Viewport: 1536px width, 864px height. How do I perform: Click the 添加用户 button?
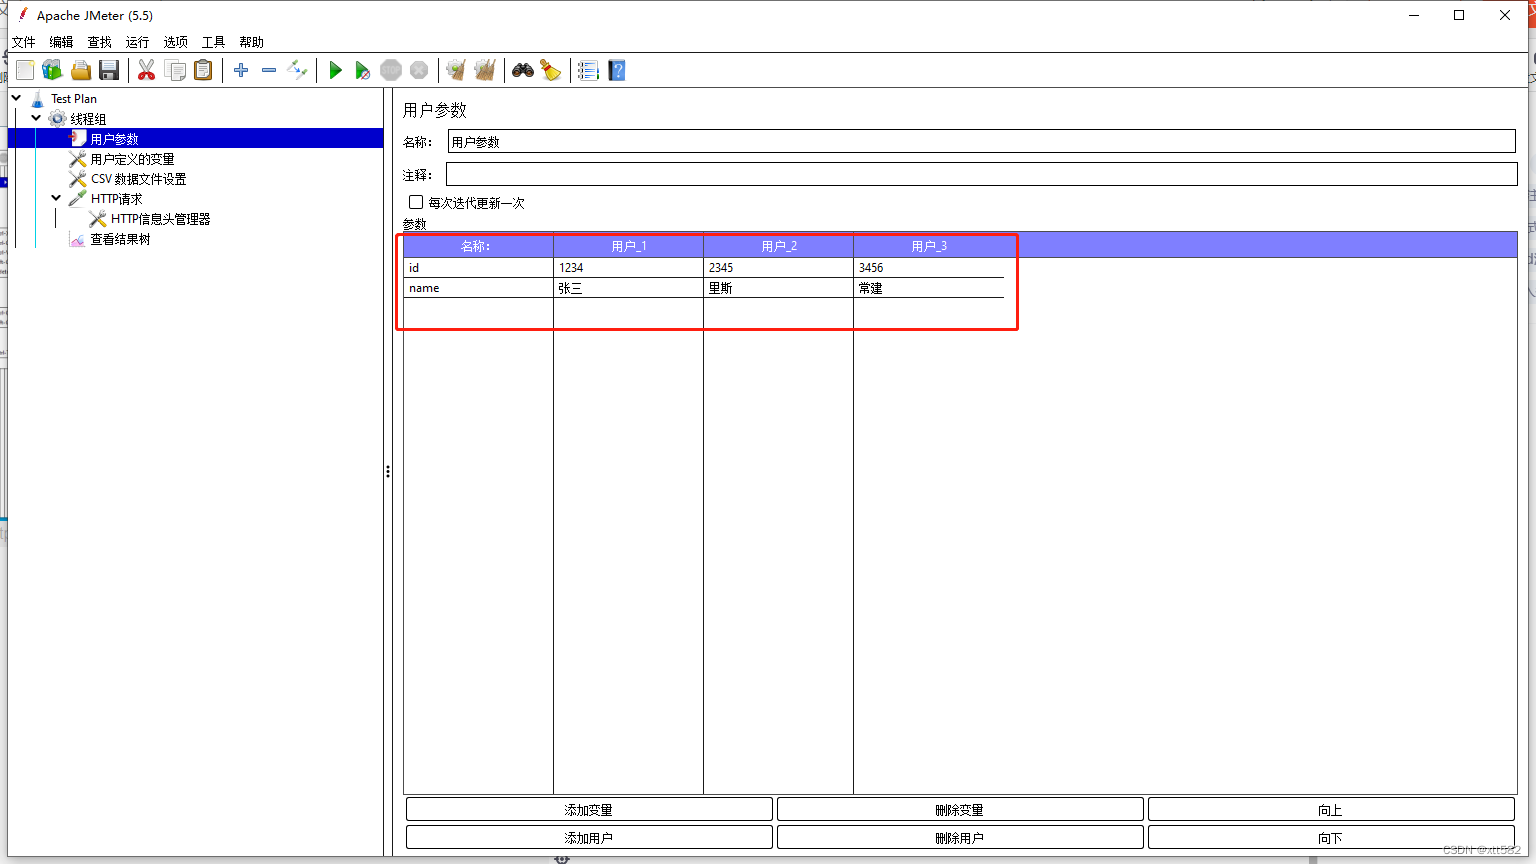589,837
